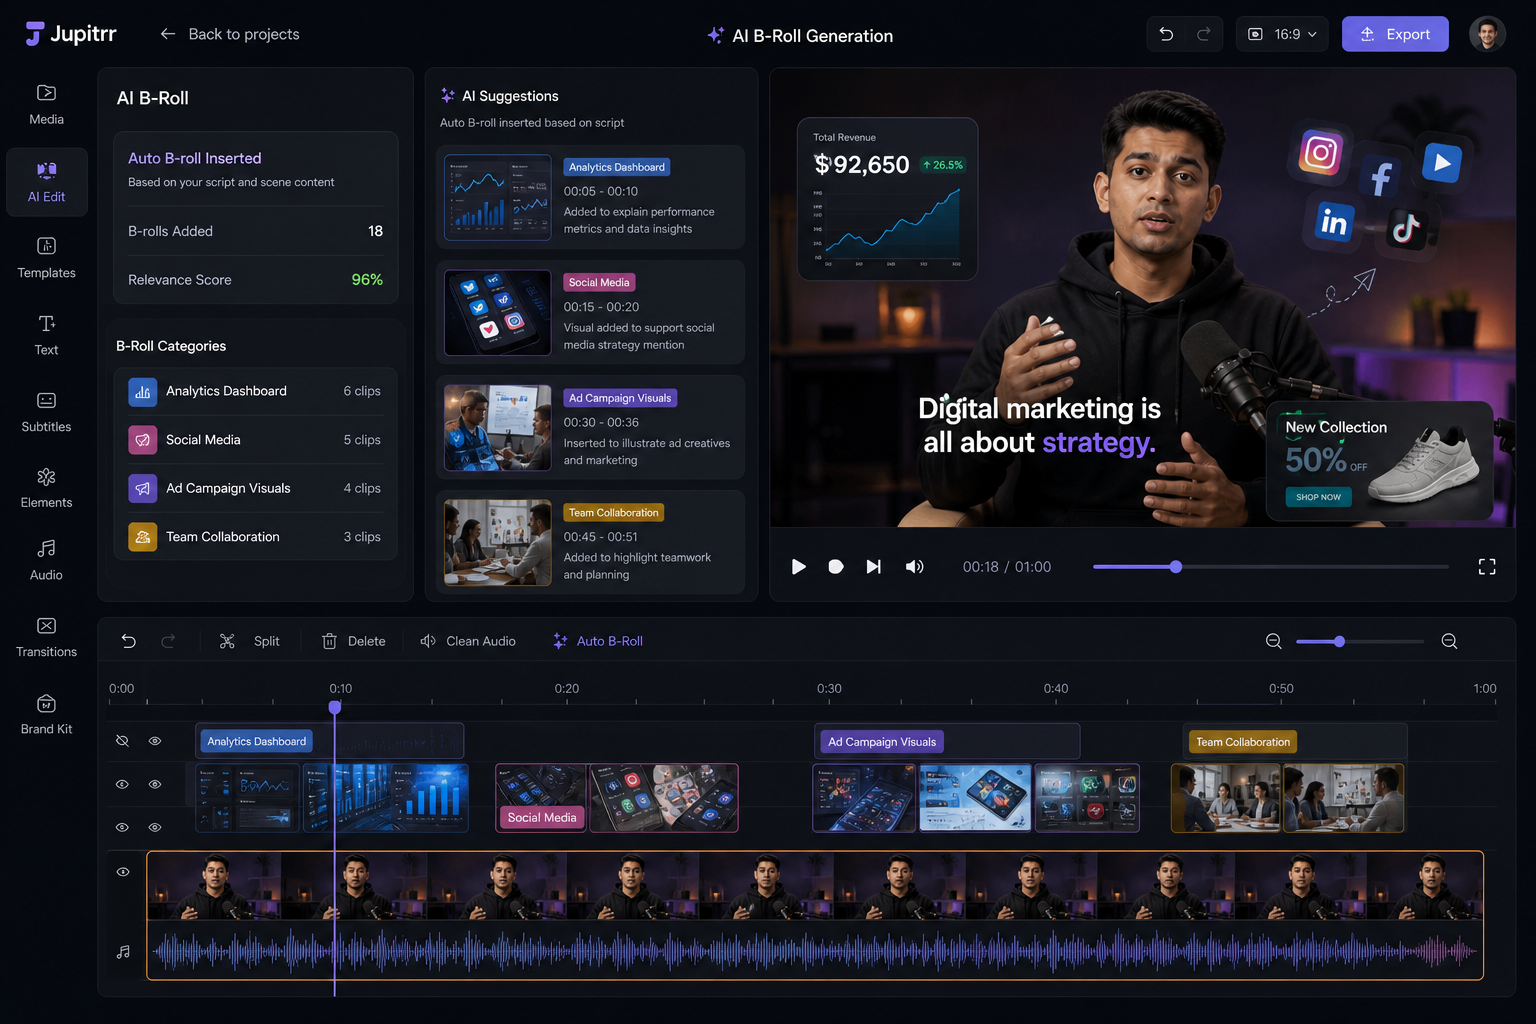The width and height of the screenshot is (1536, 1024).
Task: Play the video preview
Action: click(798, 567)
